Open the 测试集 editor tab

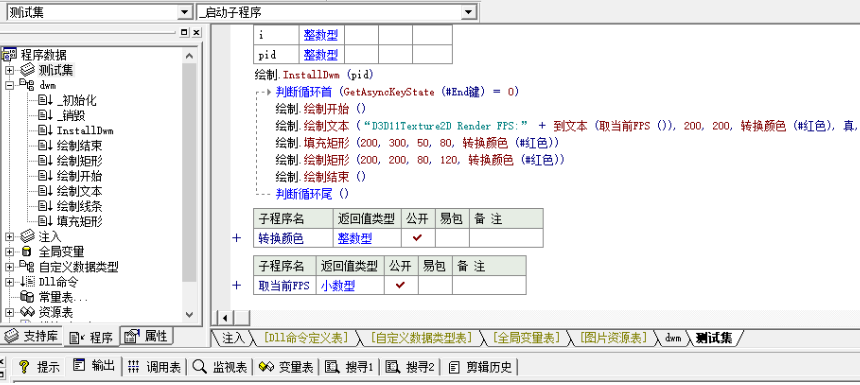(714, 338)
